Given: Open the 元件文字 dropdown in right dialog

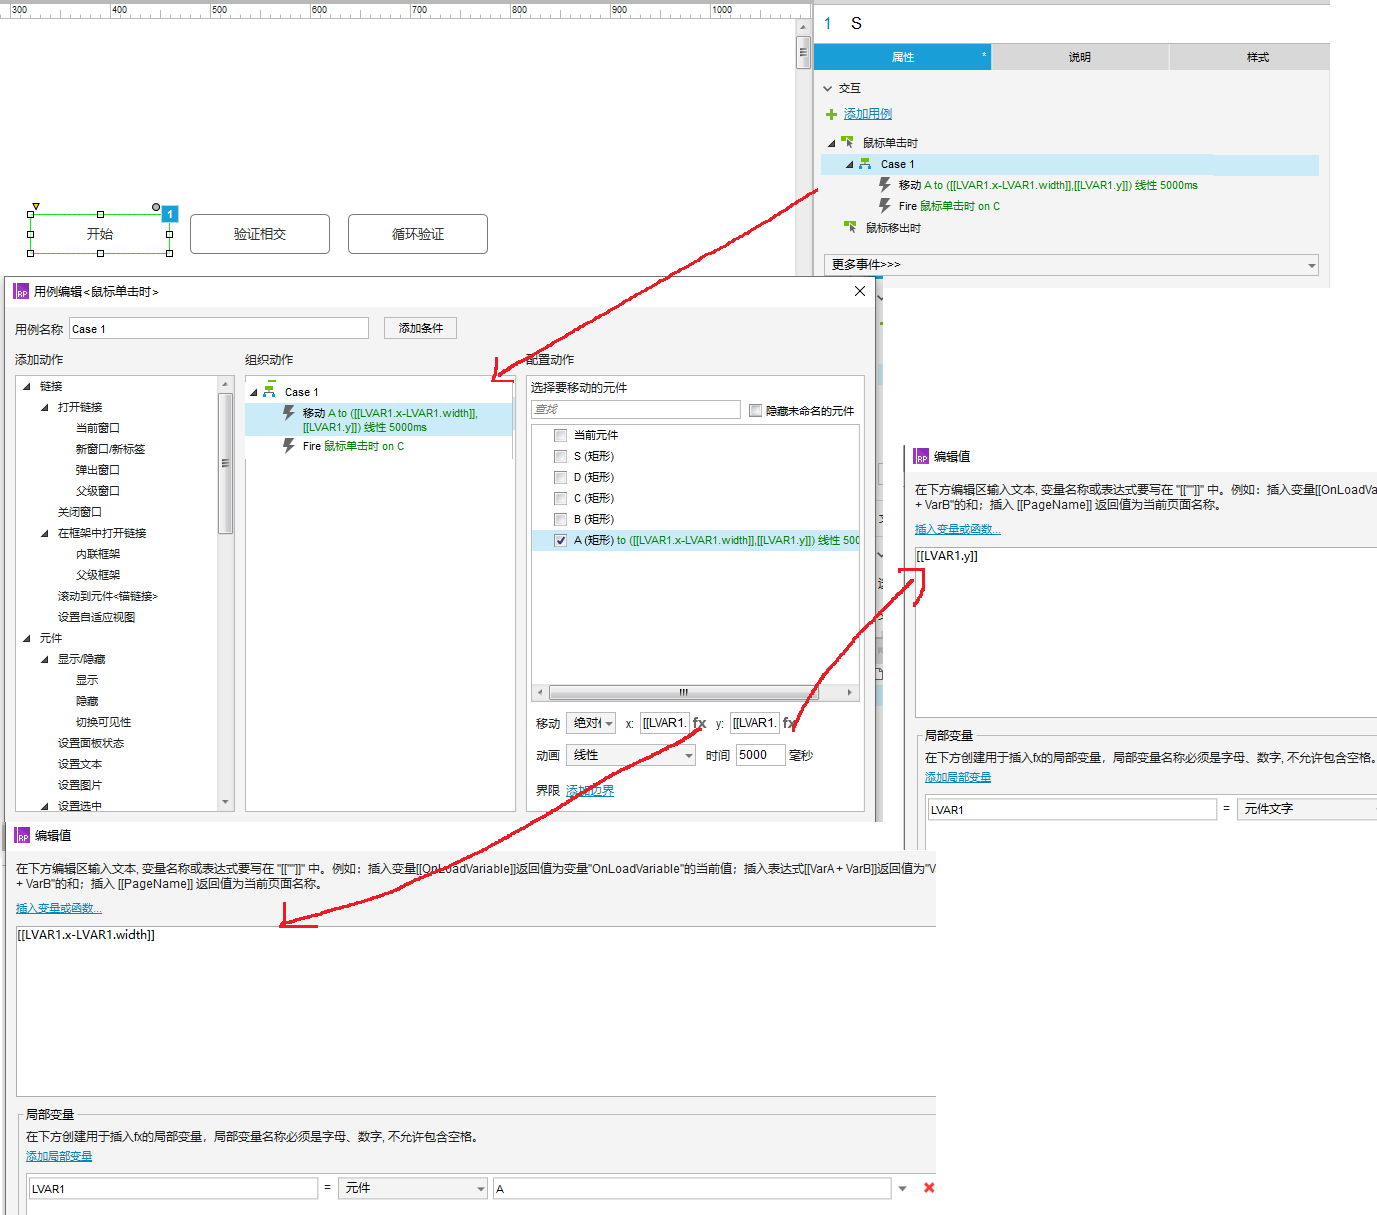Looking at the screenshot, I should click(1306, 809).
